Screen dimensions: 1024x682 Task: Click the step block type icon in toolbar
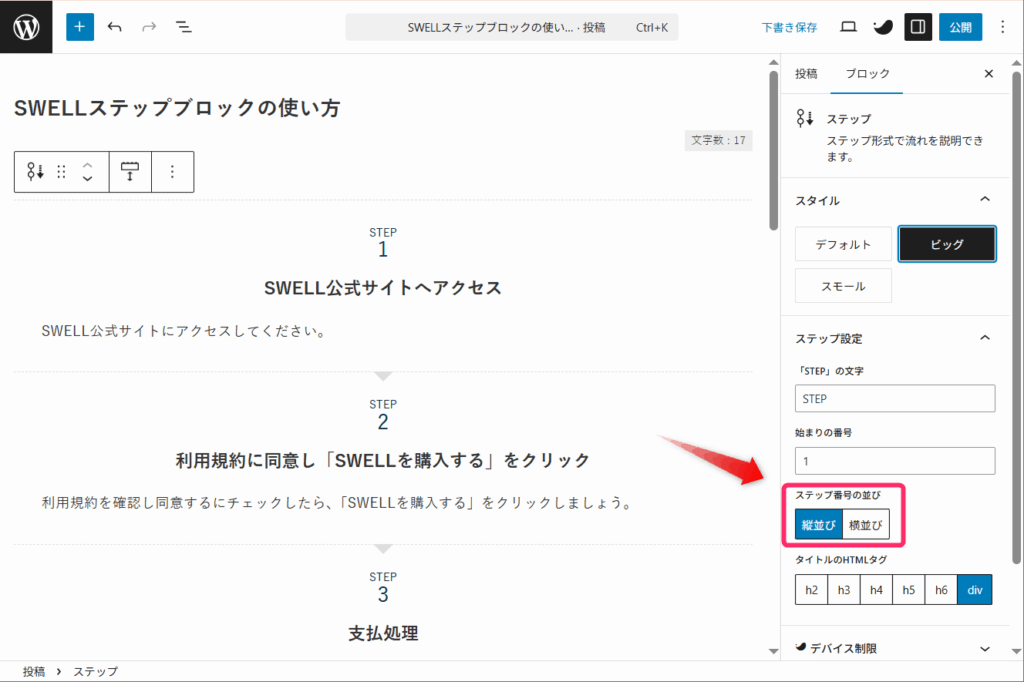pyautogui.click(x=36, y=172)
